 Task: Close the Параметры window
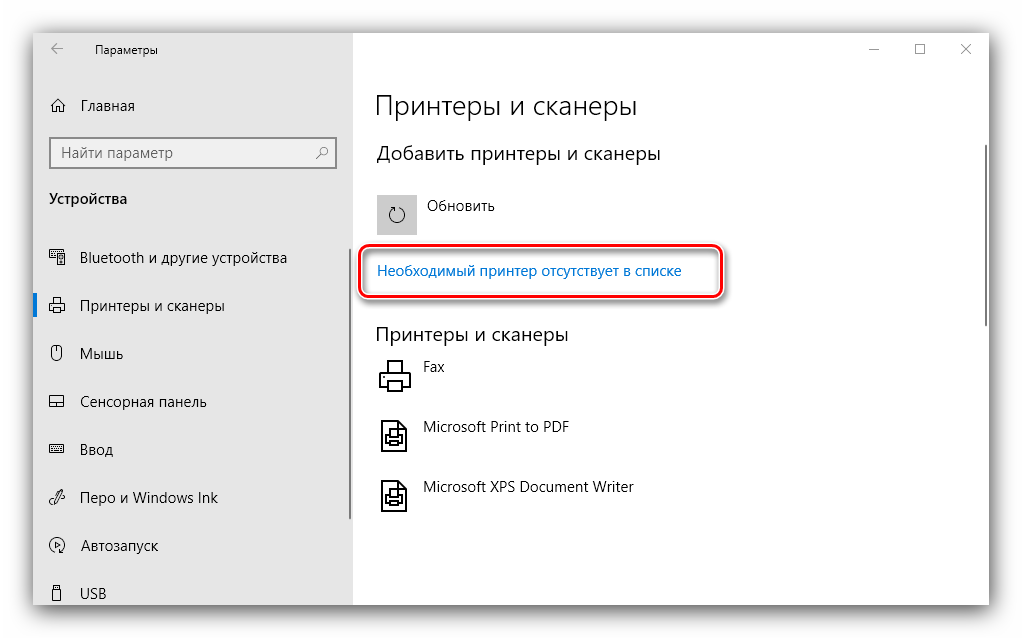click(x=966, y=50)
